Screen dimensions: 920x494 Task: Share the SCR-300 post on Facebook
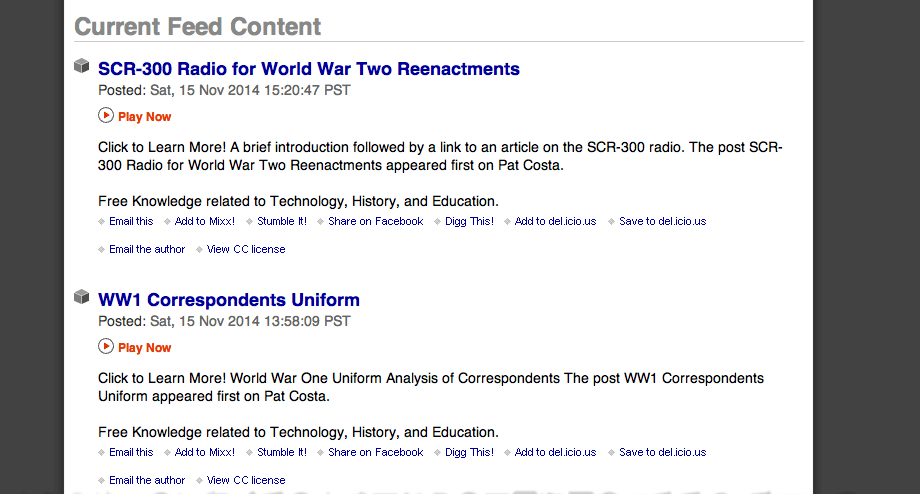click(376, 221)
